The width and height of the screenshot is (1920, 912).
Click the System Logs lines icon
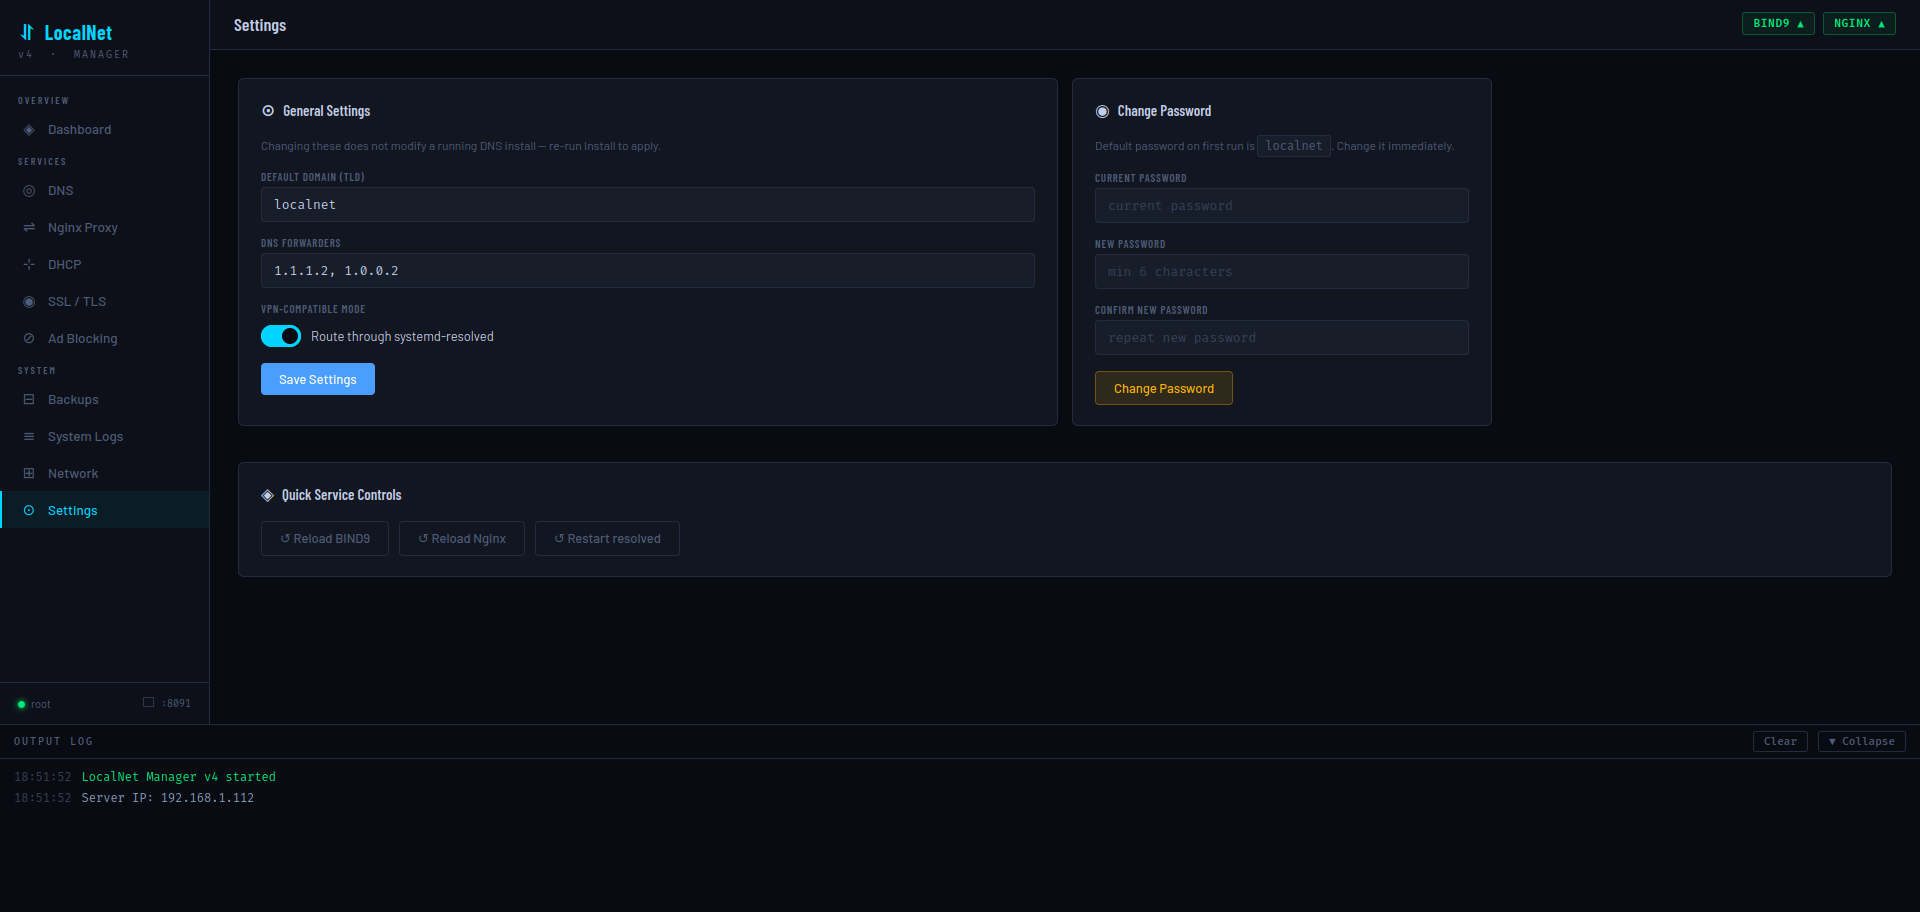pyautogui.click(x=29, y=437)
